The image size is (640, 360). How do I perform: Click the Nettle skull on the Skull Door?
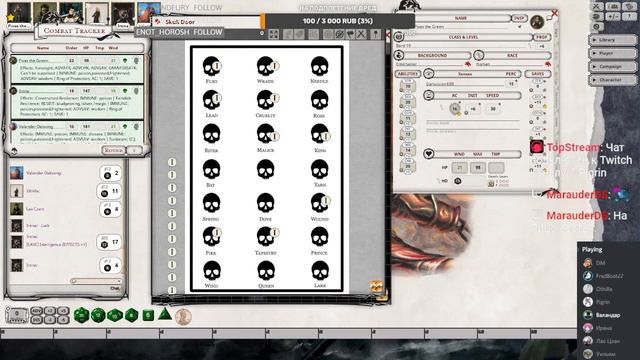[x=319, y=66]
